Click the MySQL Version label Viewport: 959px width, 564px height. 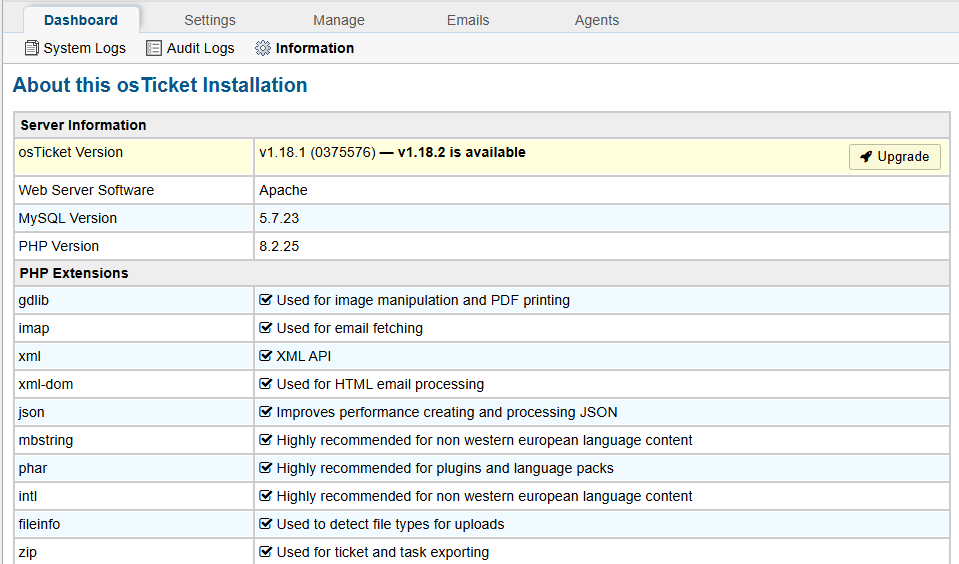point(68,218)
